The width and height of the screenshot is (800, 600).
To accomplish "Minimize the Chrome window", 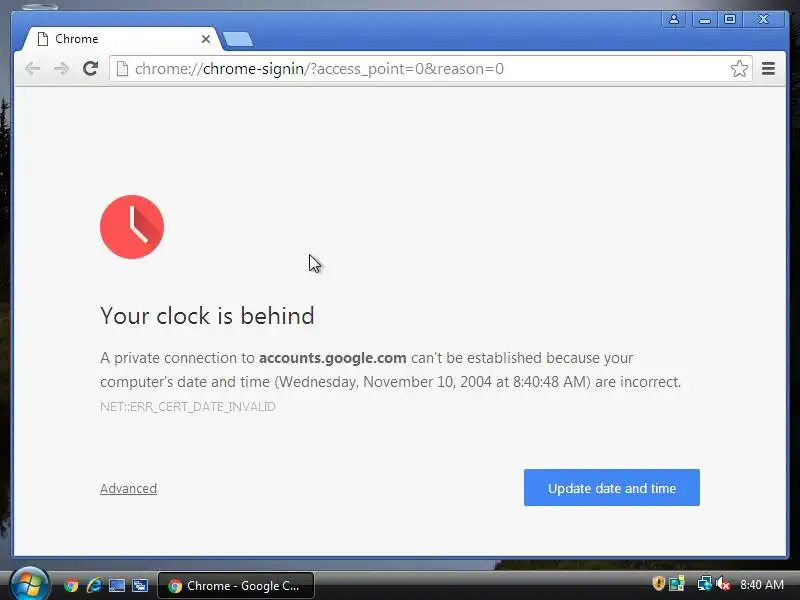I will pyautogui.click(x=705, y=19).
